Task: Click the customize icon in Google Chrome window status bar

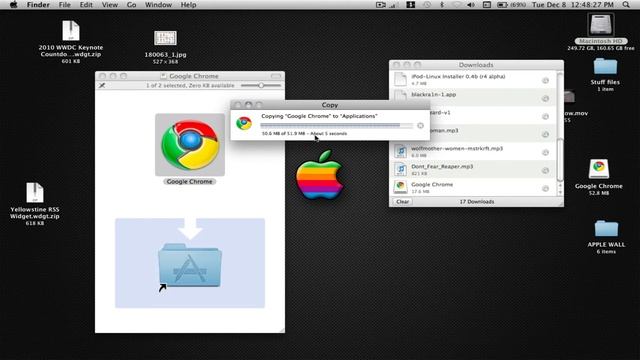Action: pos(102,85)
